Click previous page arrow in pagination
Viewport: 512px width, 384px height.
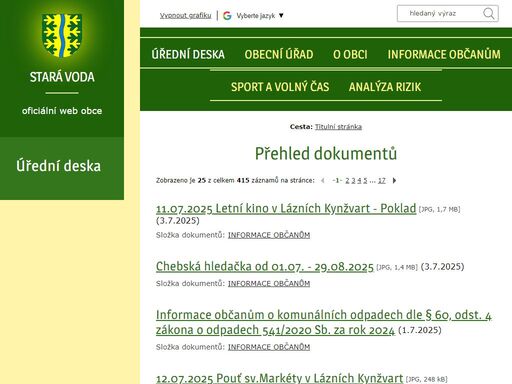323,180
